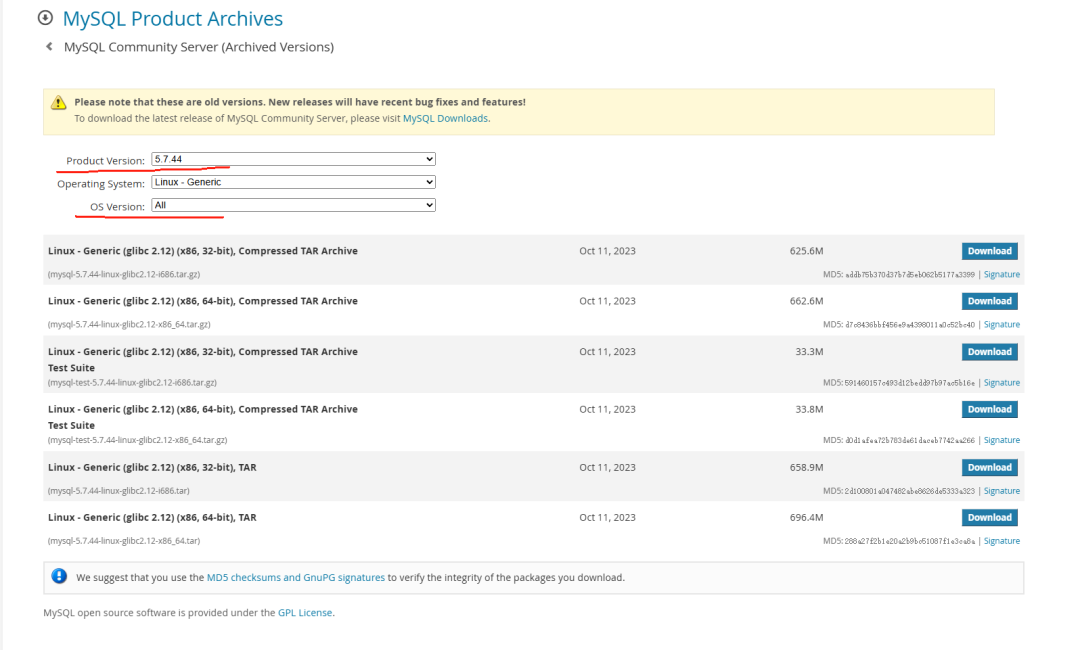Image resolution: width=1080 pixels, height=650 pixels.
Task: Download the 64-bit Compressed TAR Archive (662.6M)
Action: tap(989, 301)
